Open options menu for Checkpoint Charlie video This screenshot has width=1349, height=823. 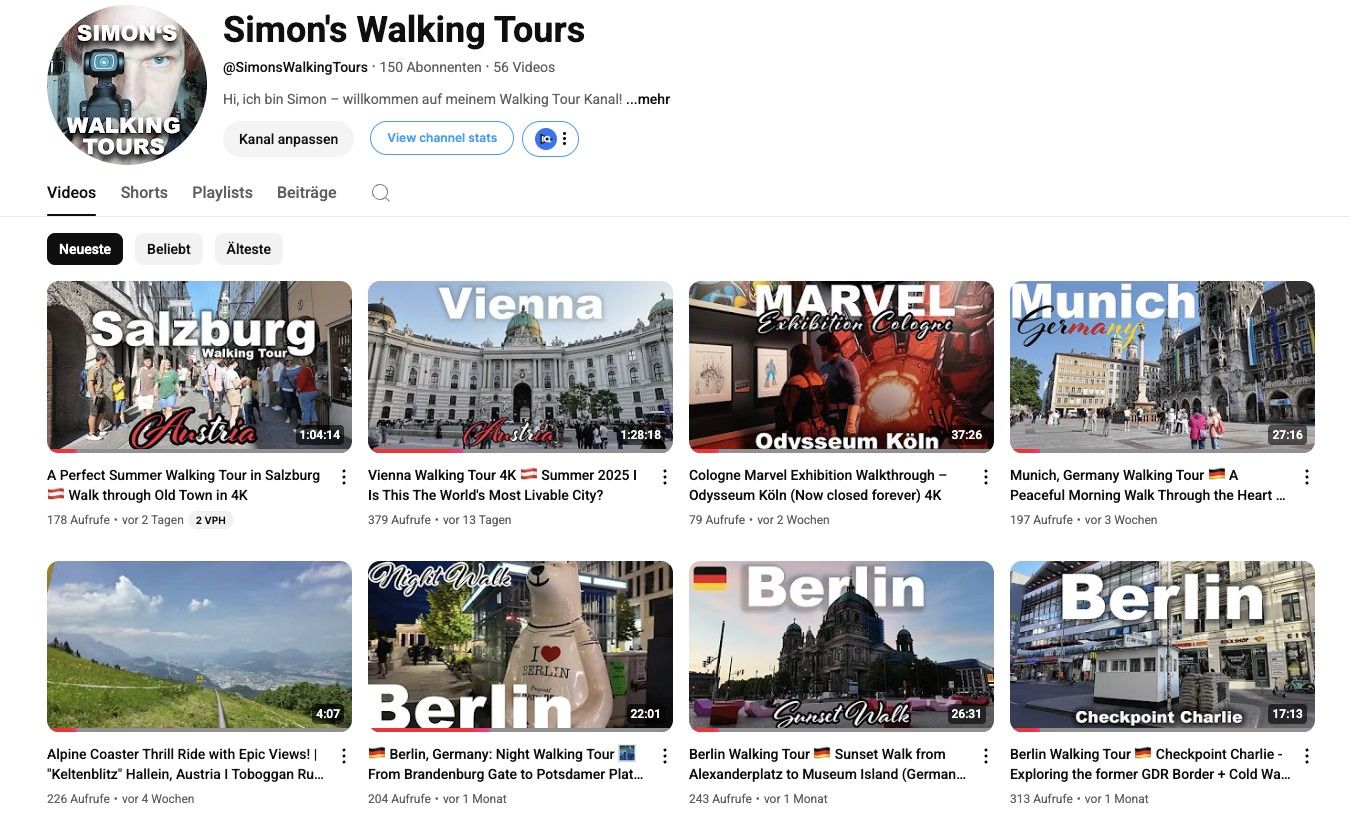pyautogui.click(x=1306, y=756)
